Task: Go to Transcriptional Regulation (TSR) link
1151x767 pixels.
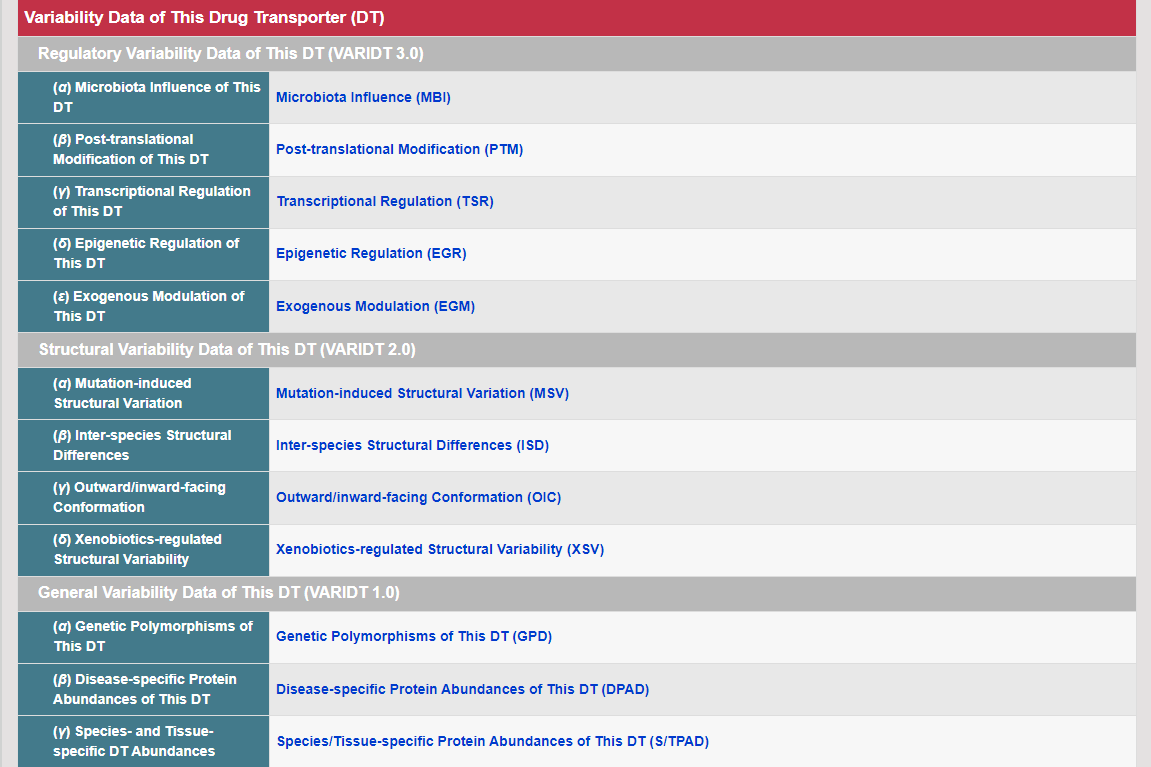Action: (x=385, y=201)
